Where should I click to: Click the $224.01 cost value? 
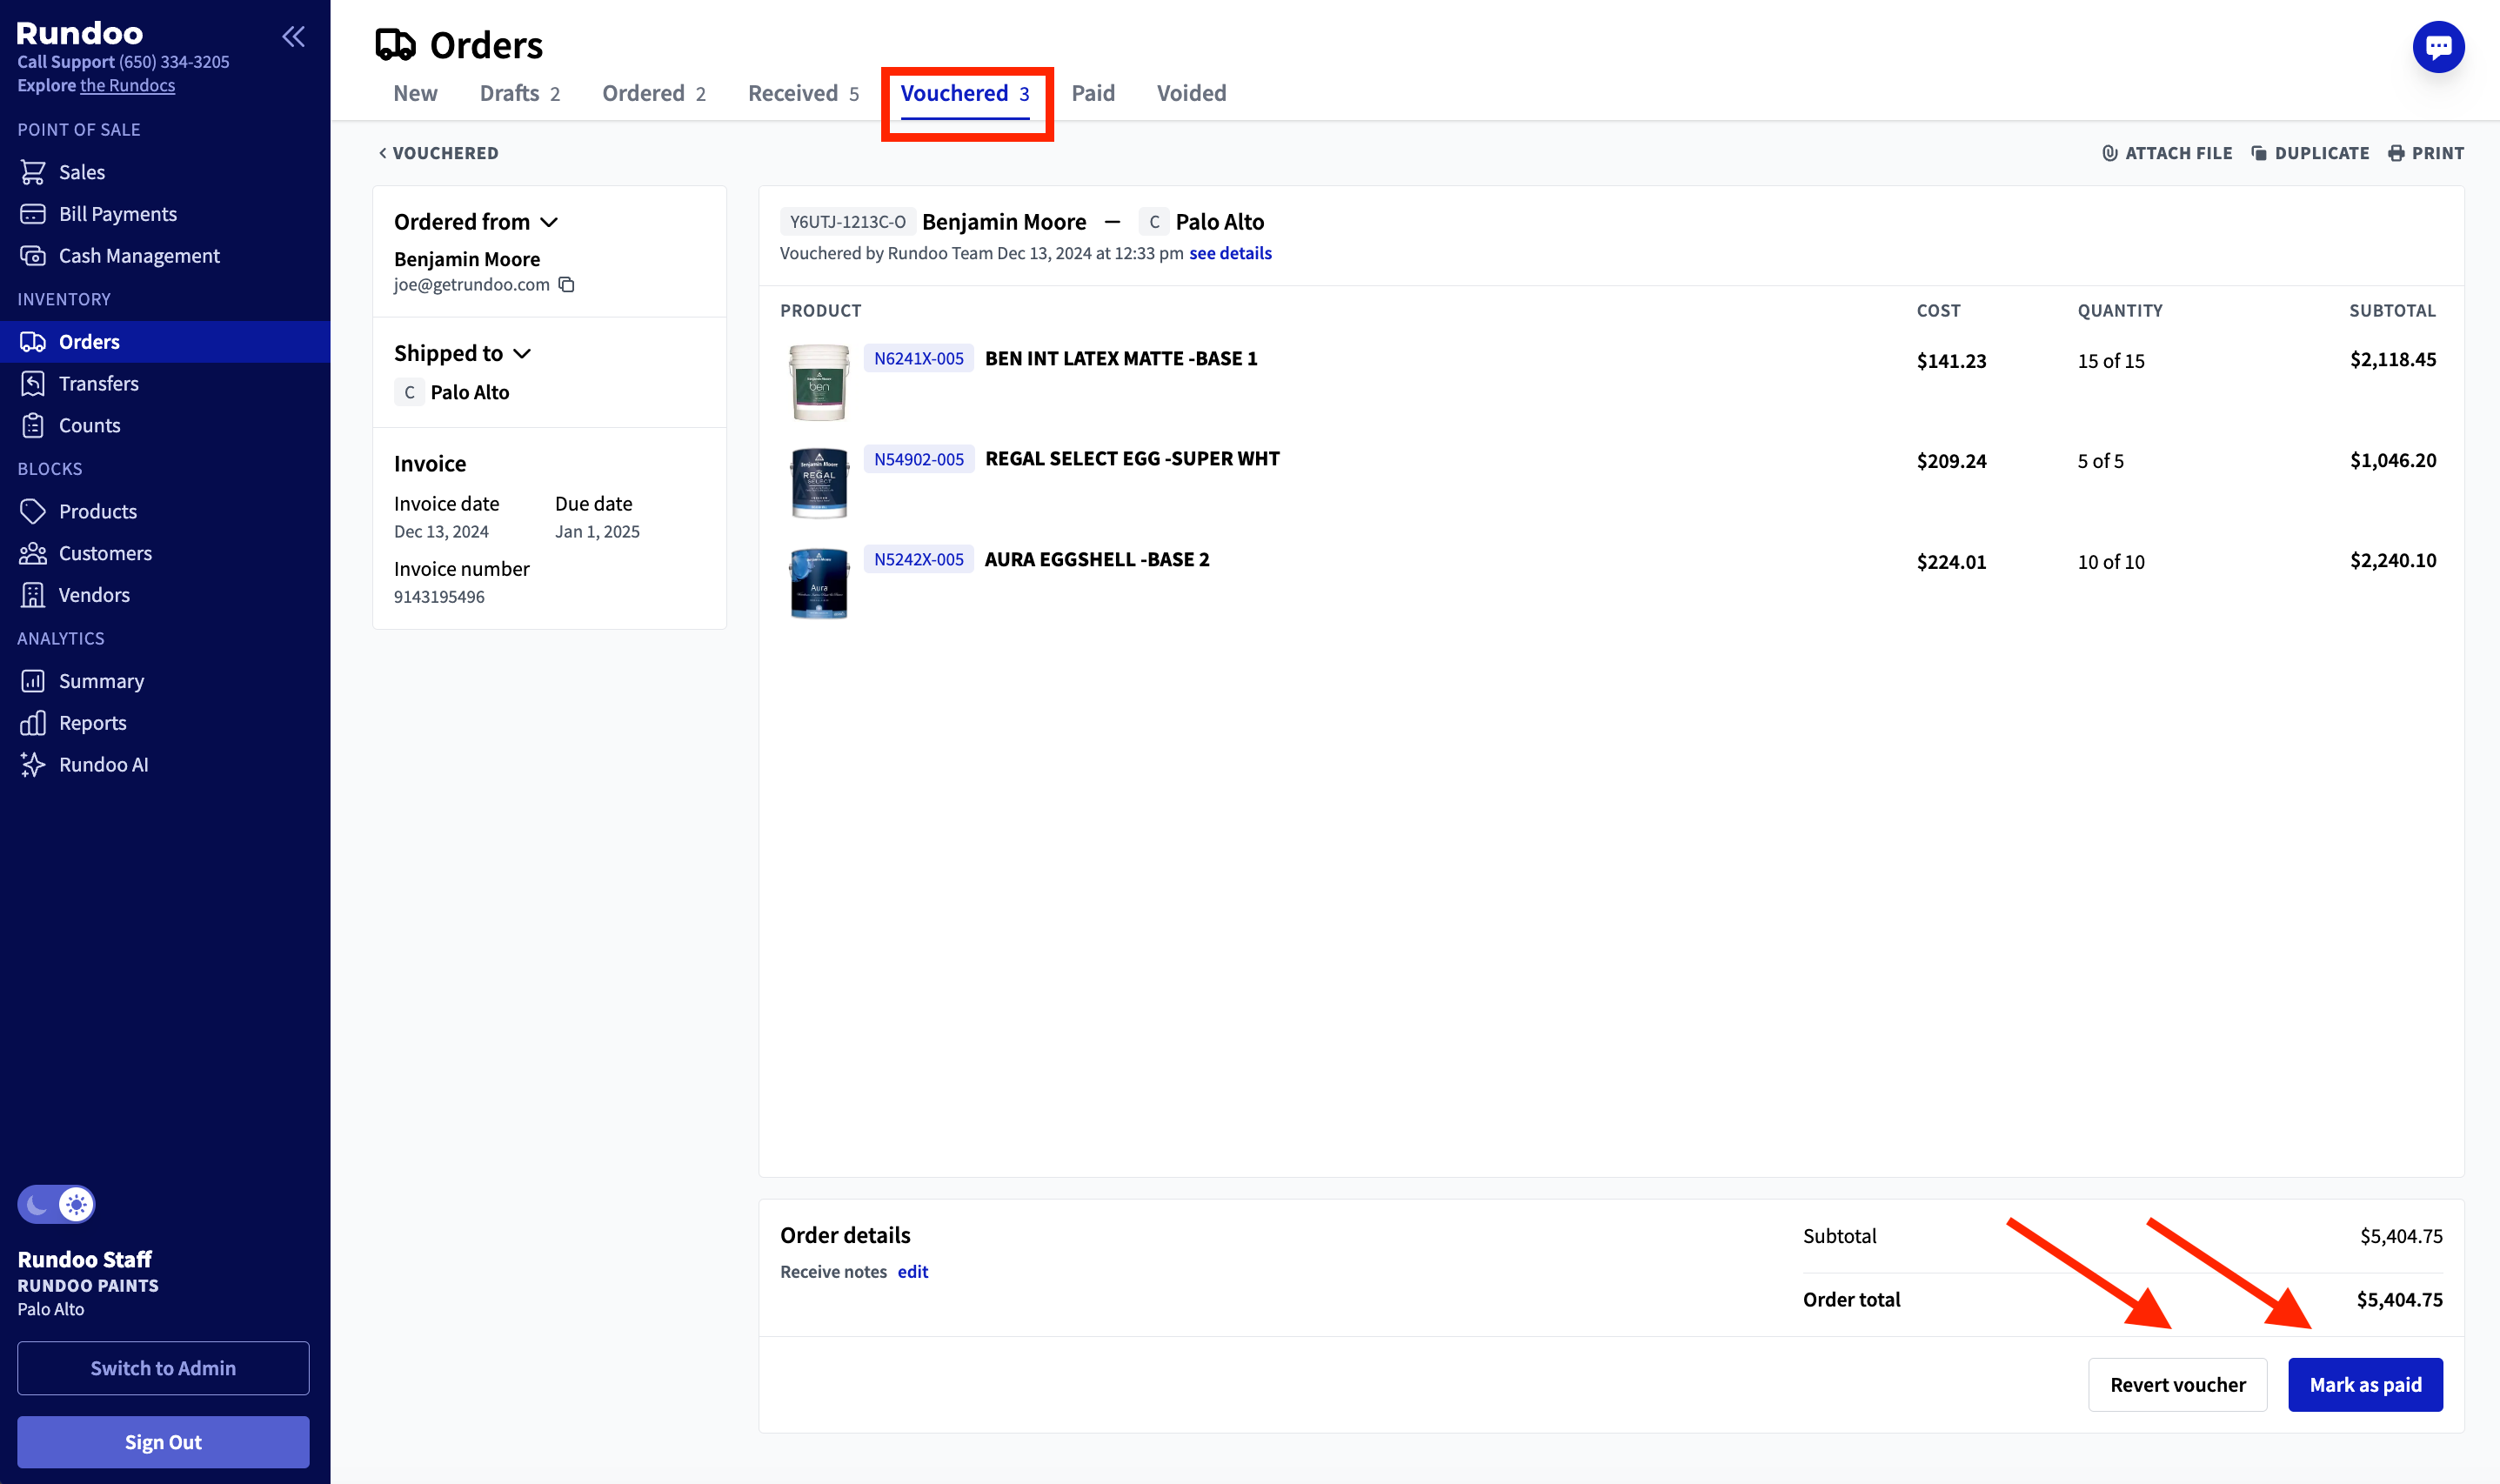coord(1951,561)
